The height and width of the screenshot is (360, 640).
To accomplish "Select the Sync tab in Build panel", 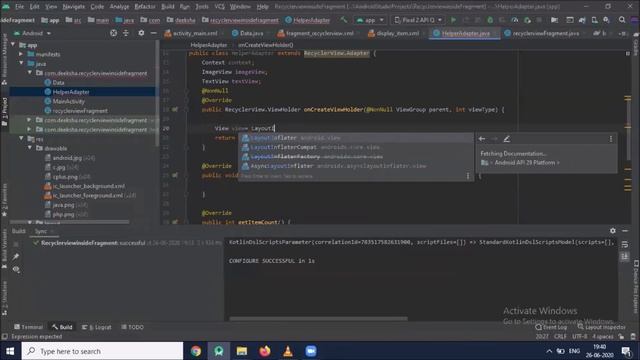I will (x=40, y=231).
